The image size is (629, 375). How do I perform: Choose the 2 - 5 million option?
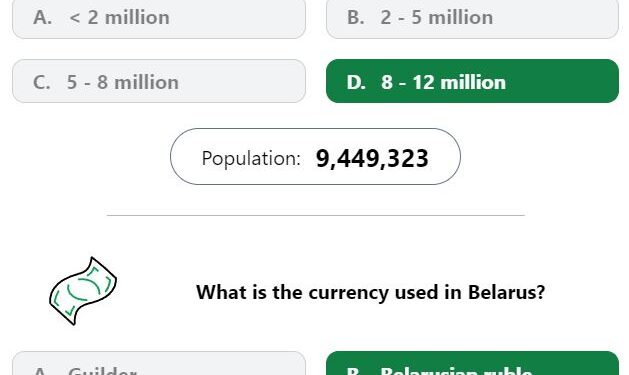point(472,18)
